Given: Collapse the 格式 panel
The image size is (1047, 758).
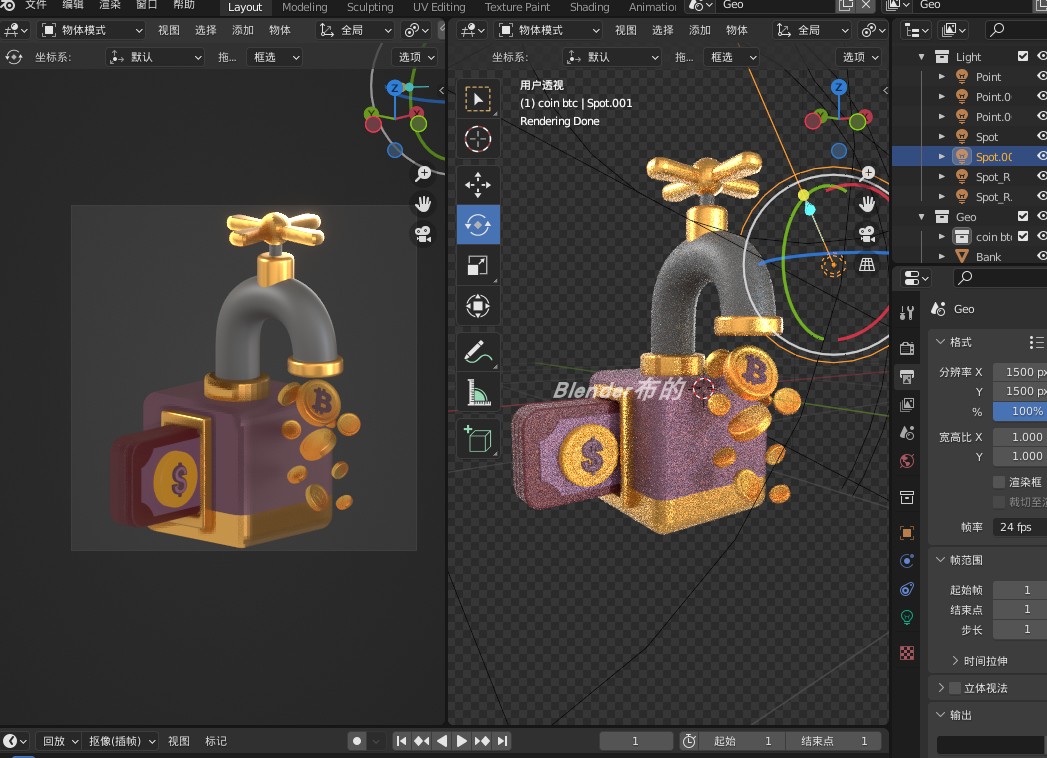Looking at the screenshot, I should click(x=940, y=342).
